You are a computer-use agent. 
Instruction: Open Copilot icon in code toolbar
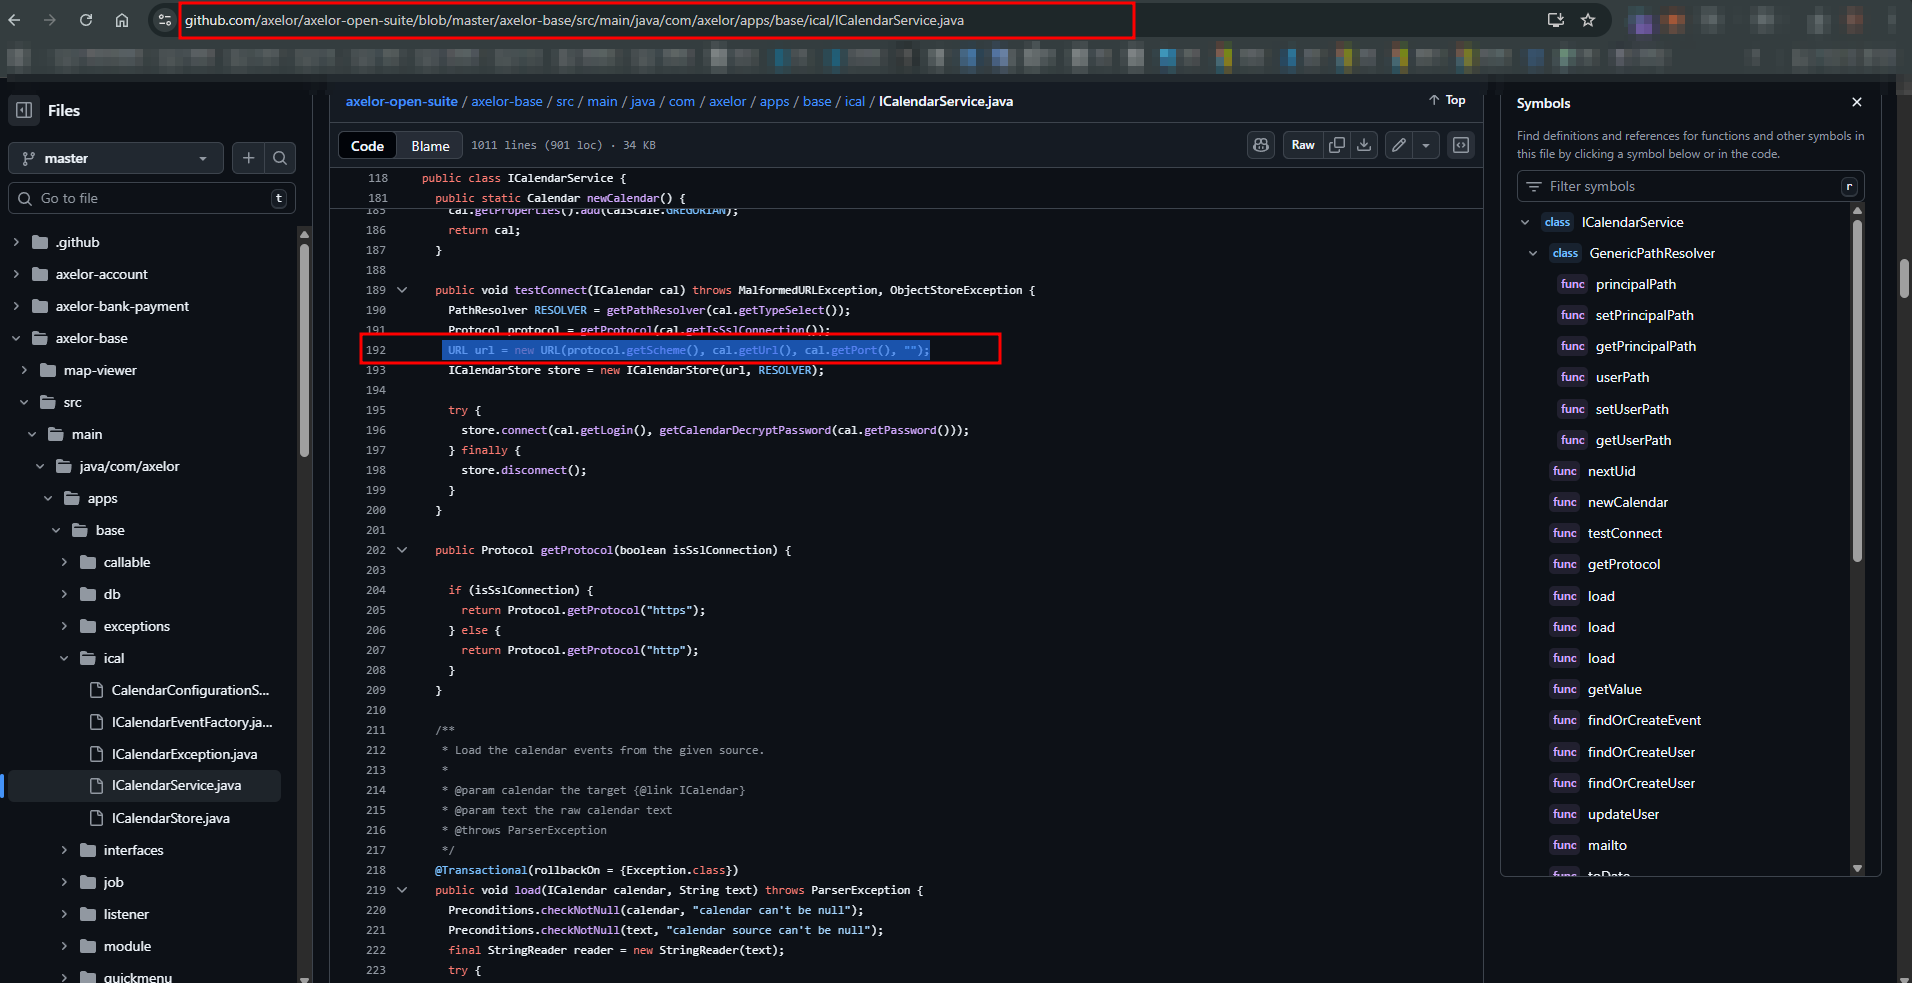click(1261, 145)
